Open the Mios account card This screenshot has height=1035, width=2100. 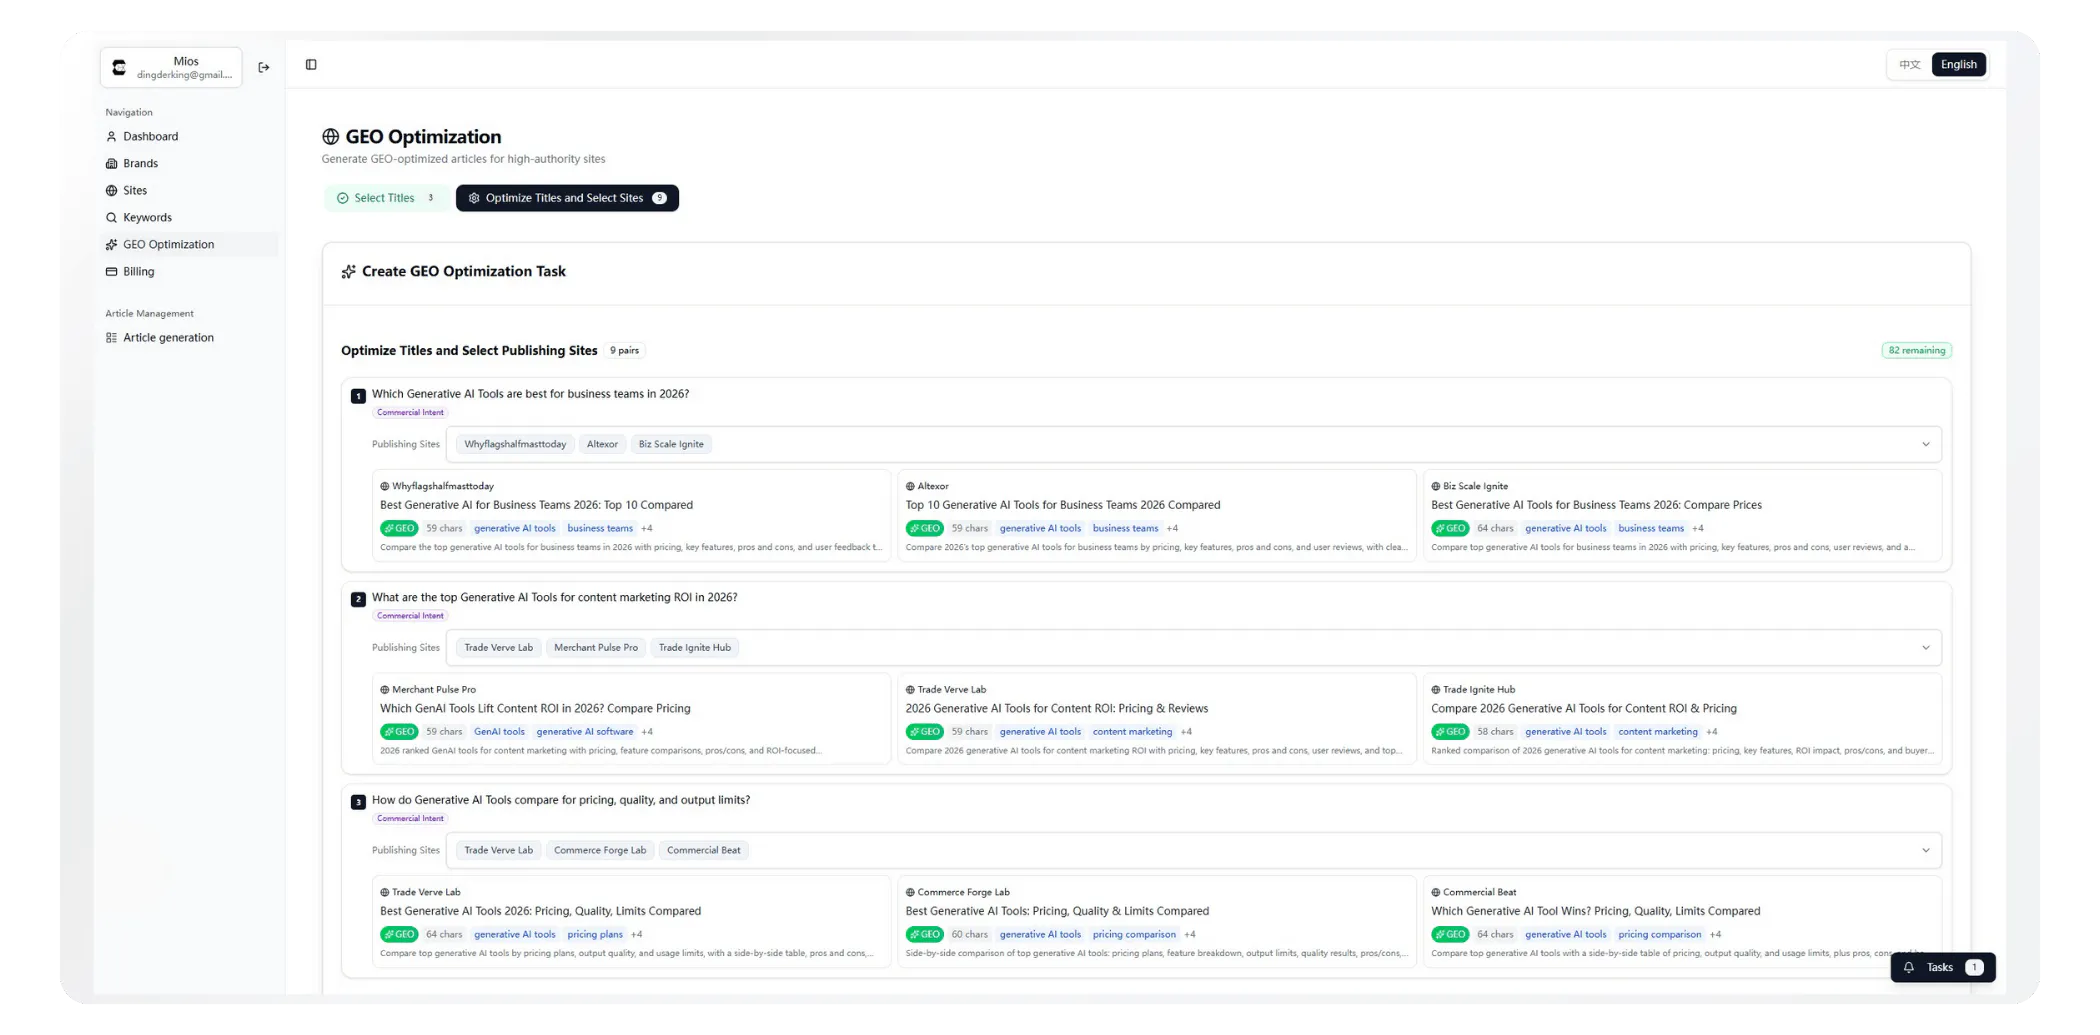coord(171,68)
